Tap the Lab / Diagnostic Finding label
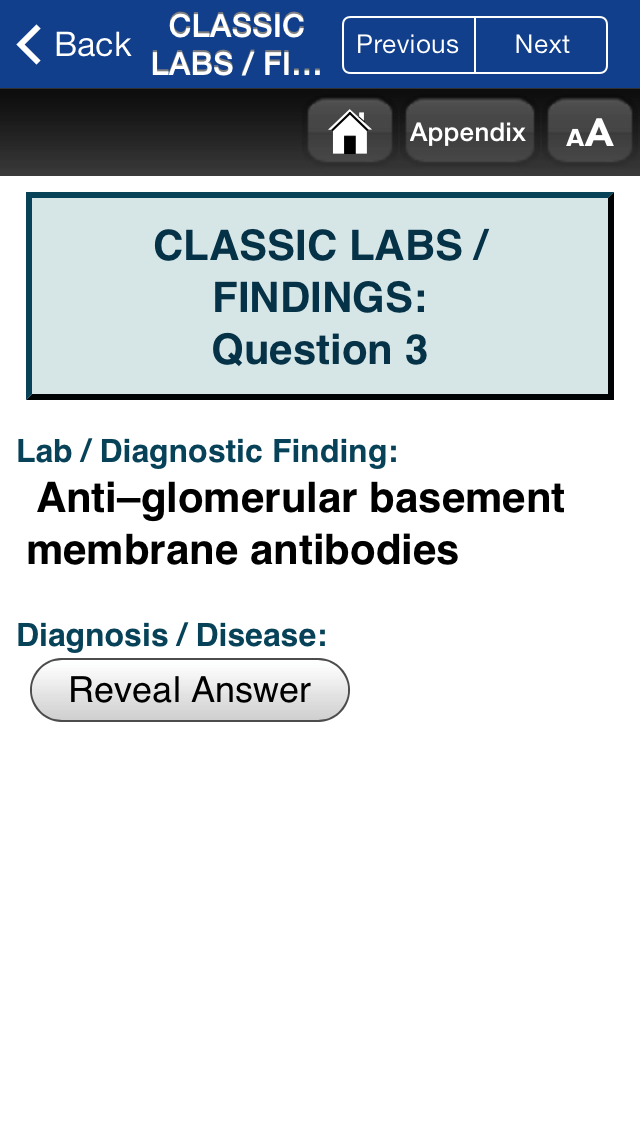Viewport: 640px width, 1136px height. point(207,451)
